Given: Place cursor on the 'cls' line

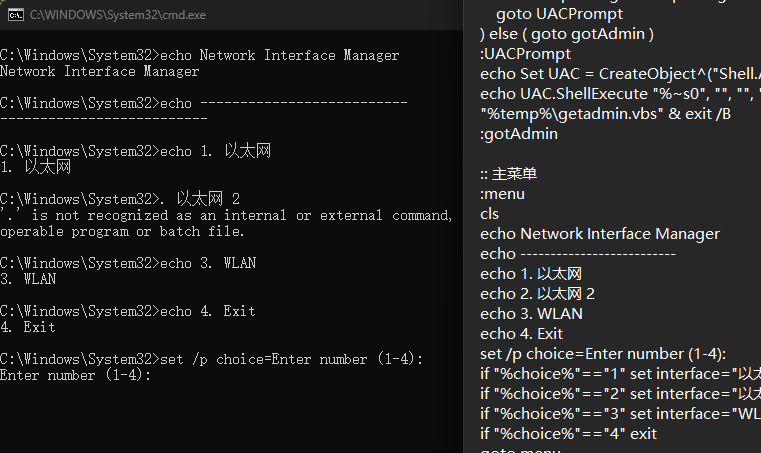Looking at the screenshot, I should [489, 214].
